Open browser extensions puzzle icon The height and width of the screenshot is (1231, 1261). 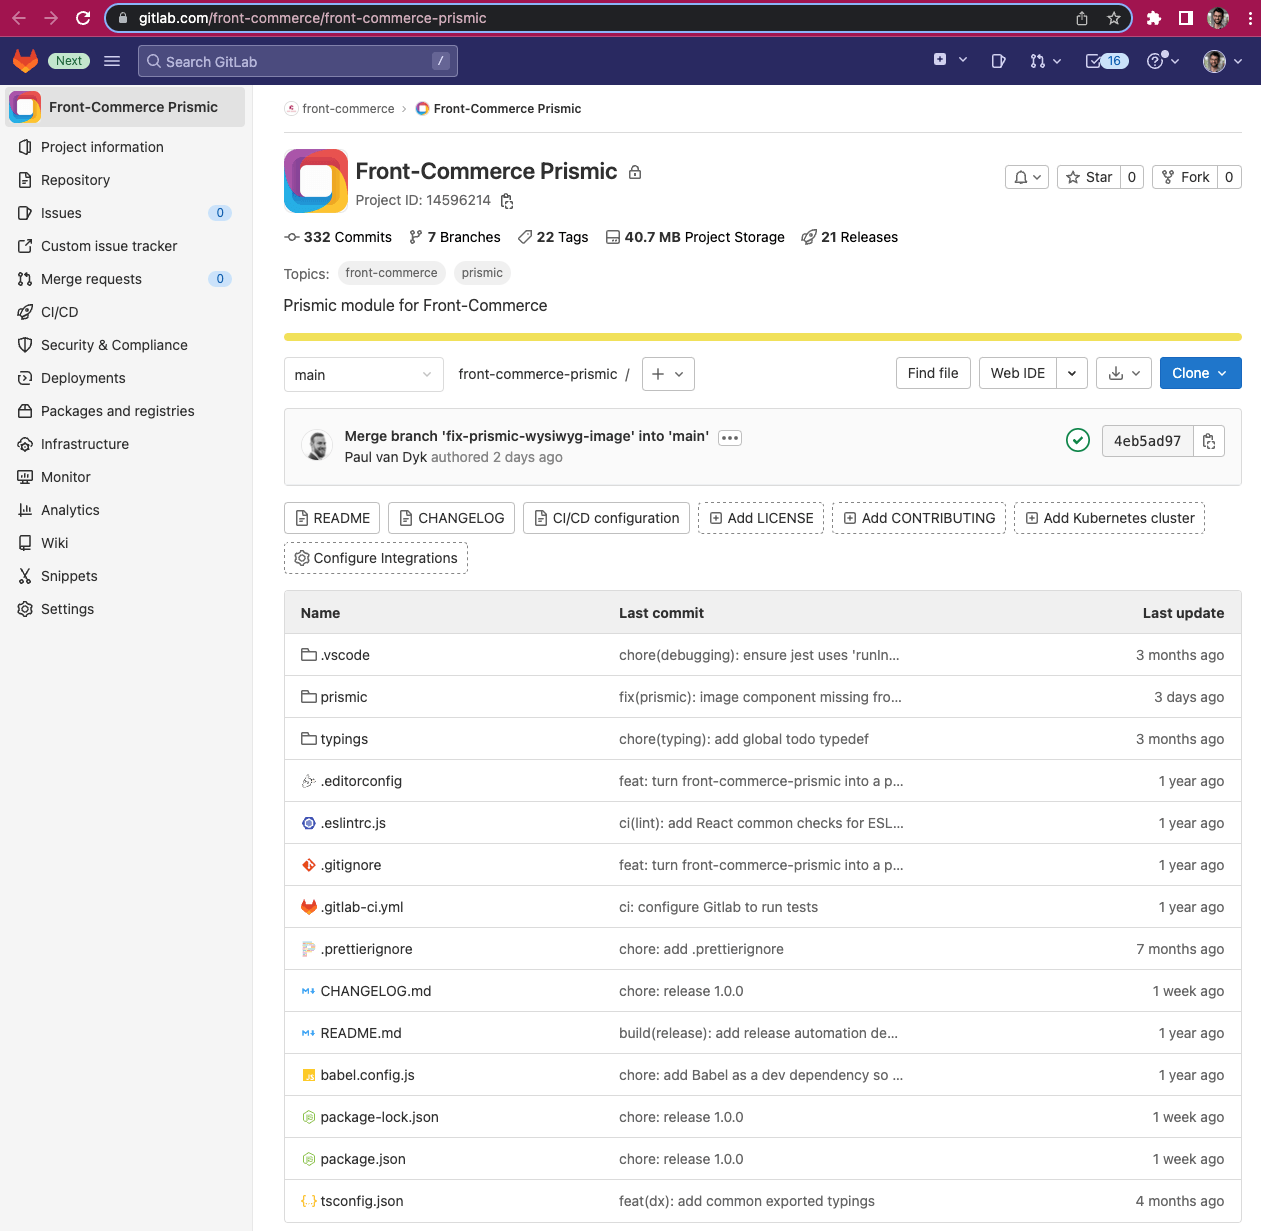(x=1154, y=18)
